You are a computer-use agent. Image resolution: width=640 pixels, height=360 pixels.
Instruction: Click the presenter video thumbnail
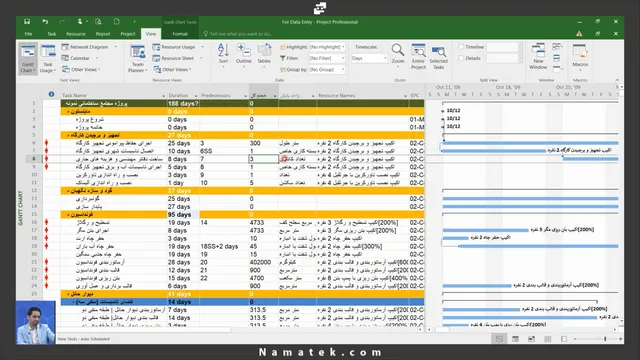point(36,322)
